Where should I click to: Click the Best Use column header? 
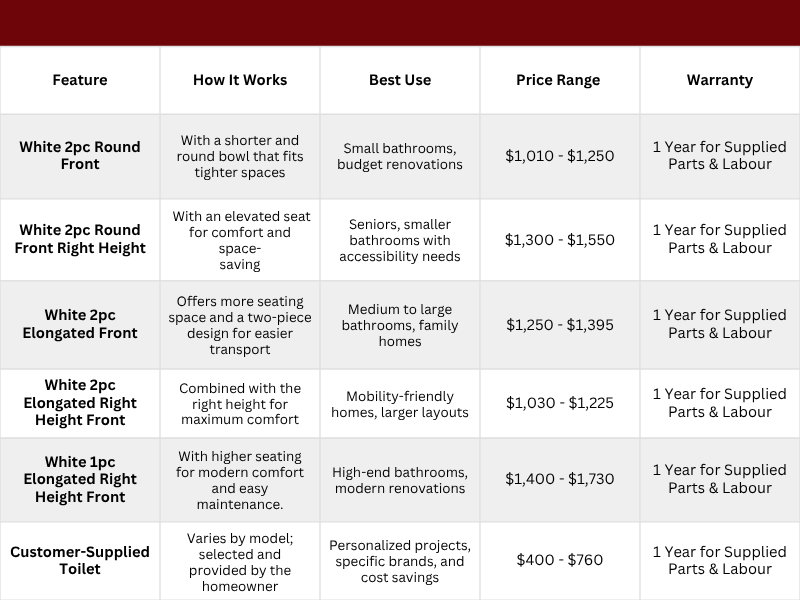(400, 80)
